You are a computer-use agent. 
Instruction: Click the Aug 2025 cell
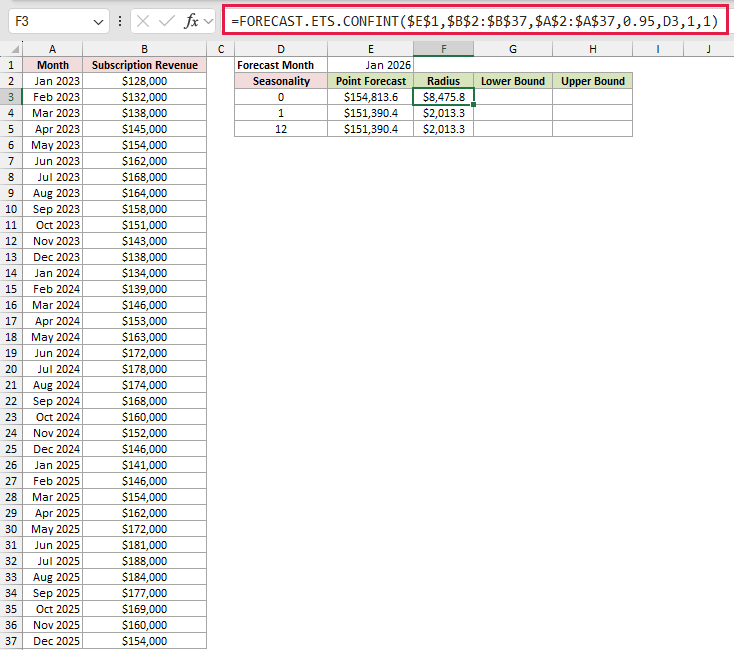52,577
